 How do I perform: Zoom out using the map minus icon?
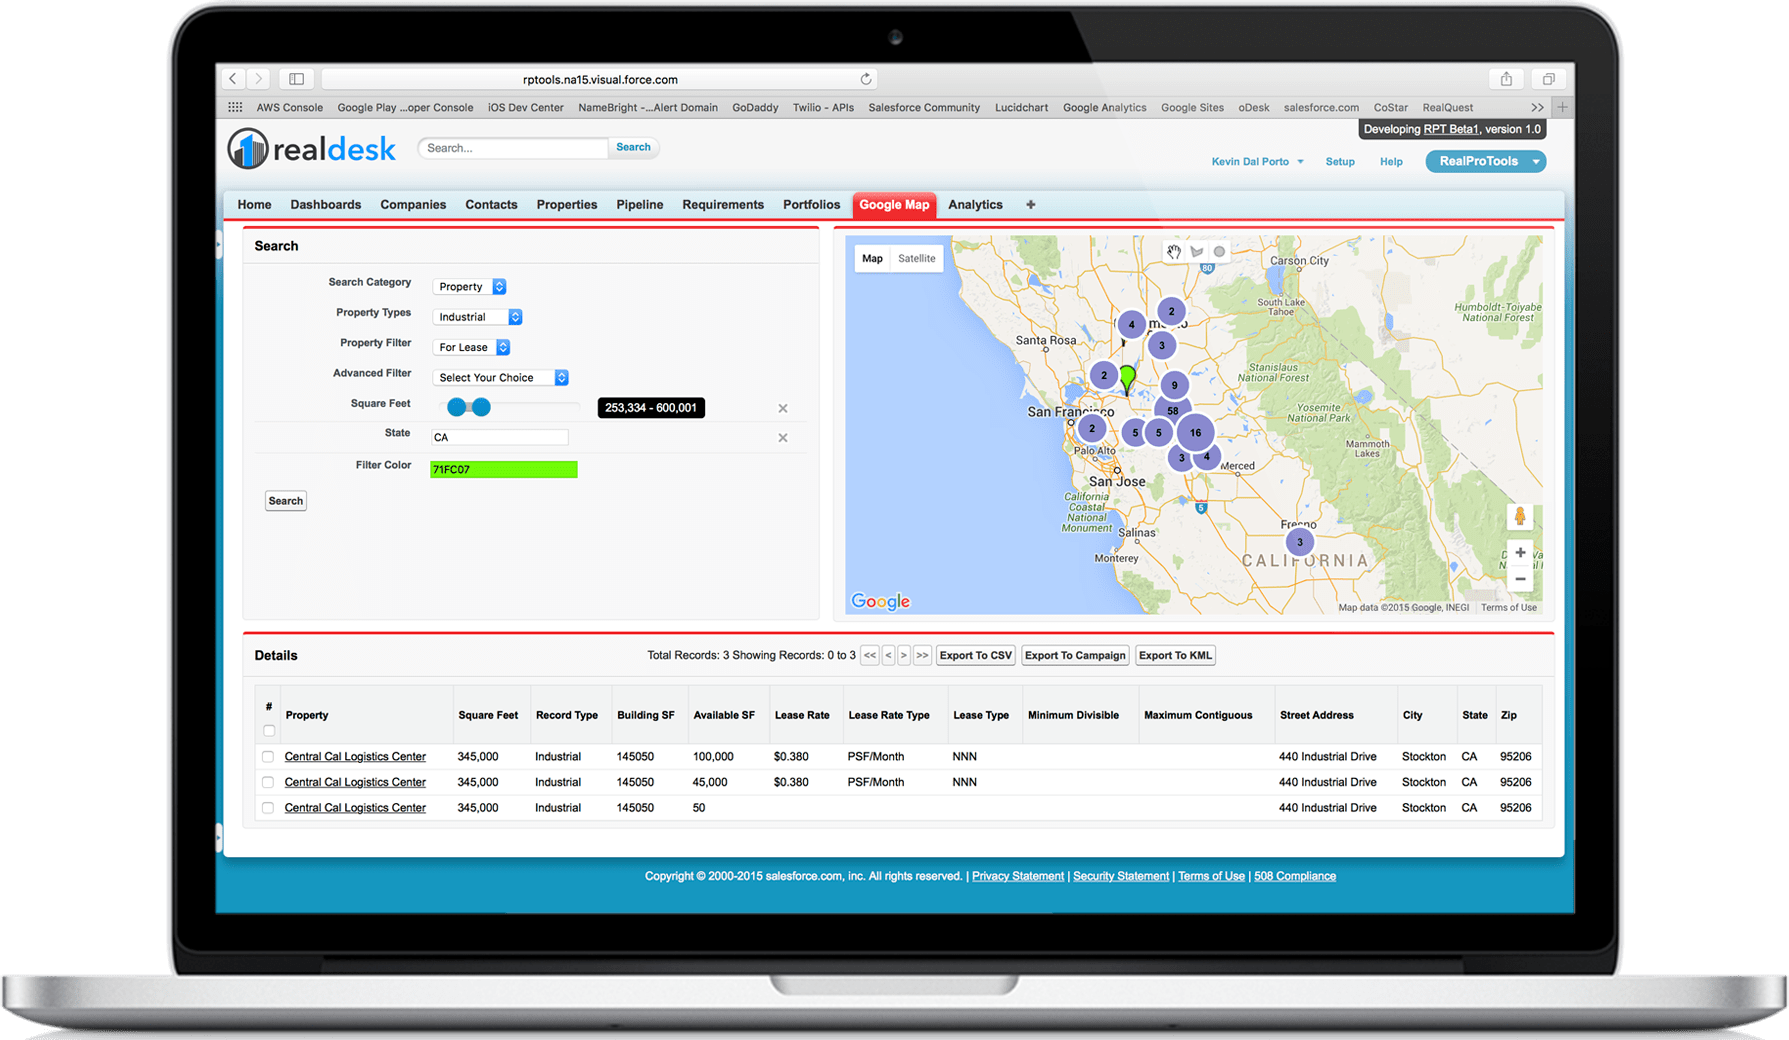(x=1520, y=577)
